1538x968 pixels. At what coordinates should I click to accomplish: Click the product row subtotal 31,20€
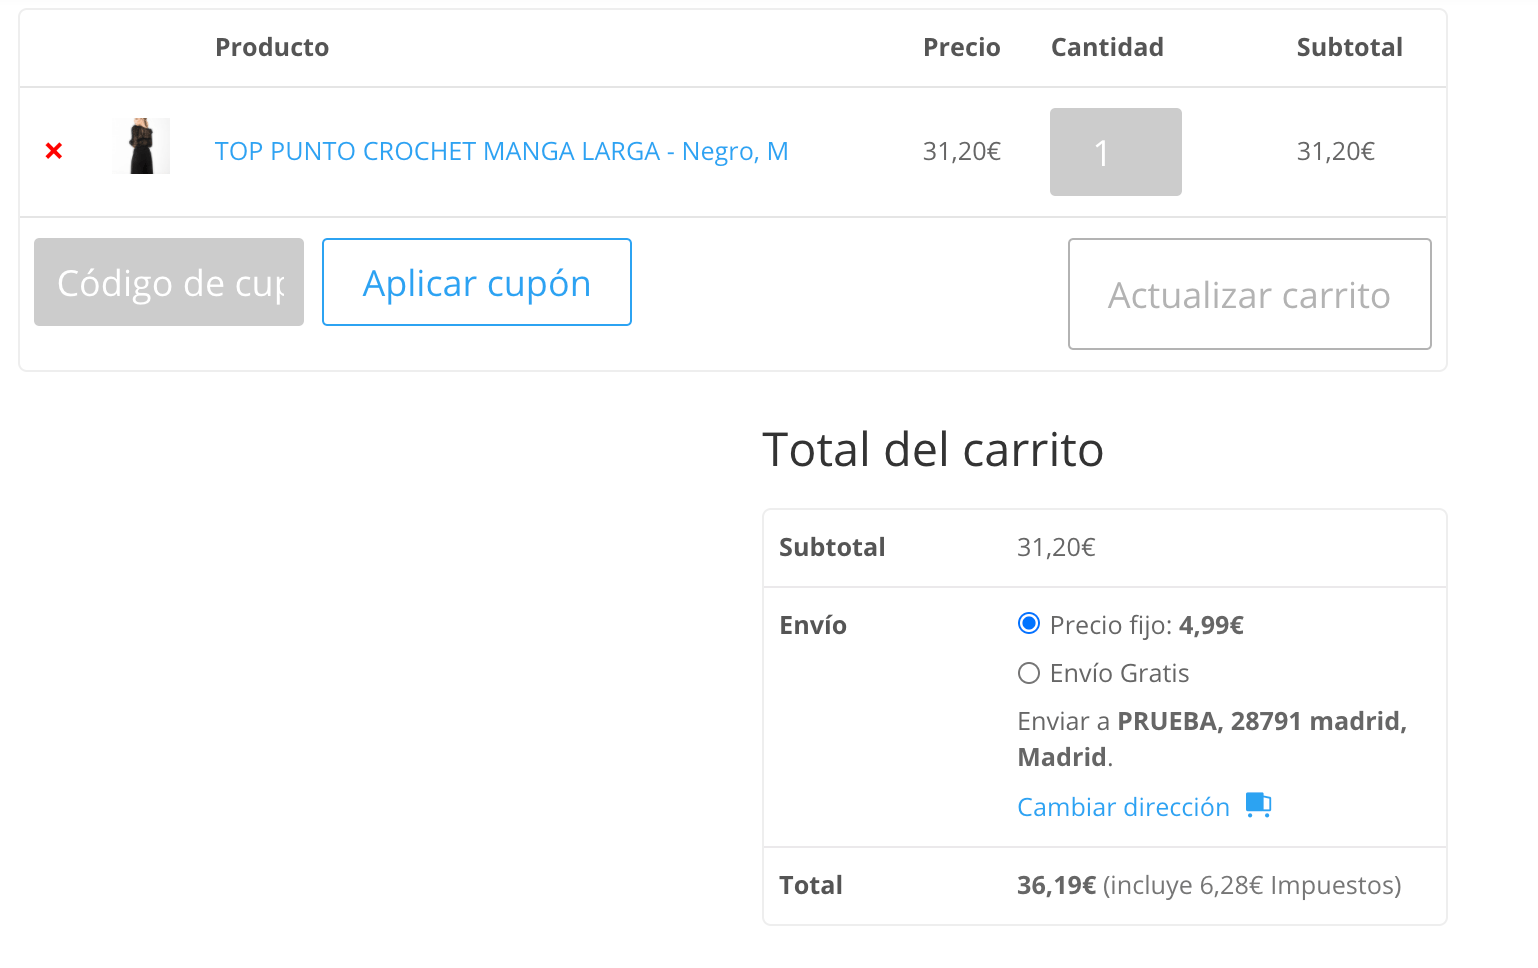[1335, 151]
